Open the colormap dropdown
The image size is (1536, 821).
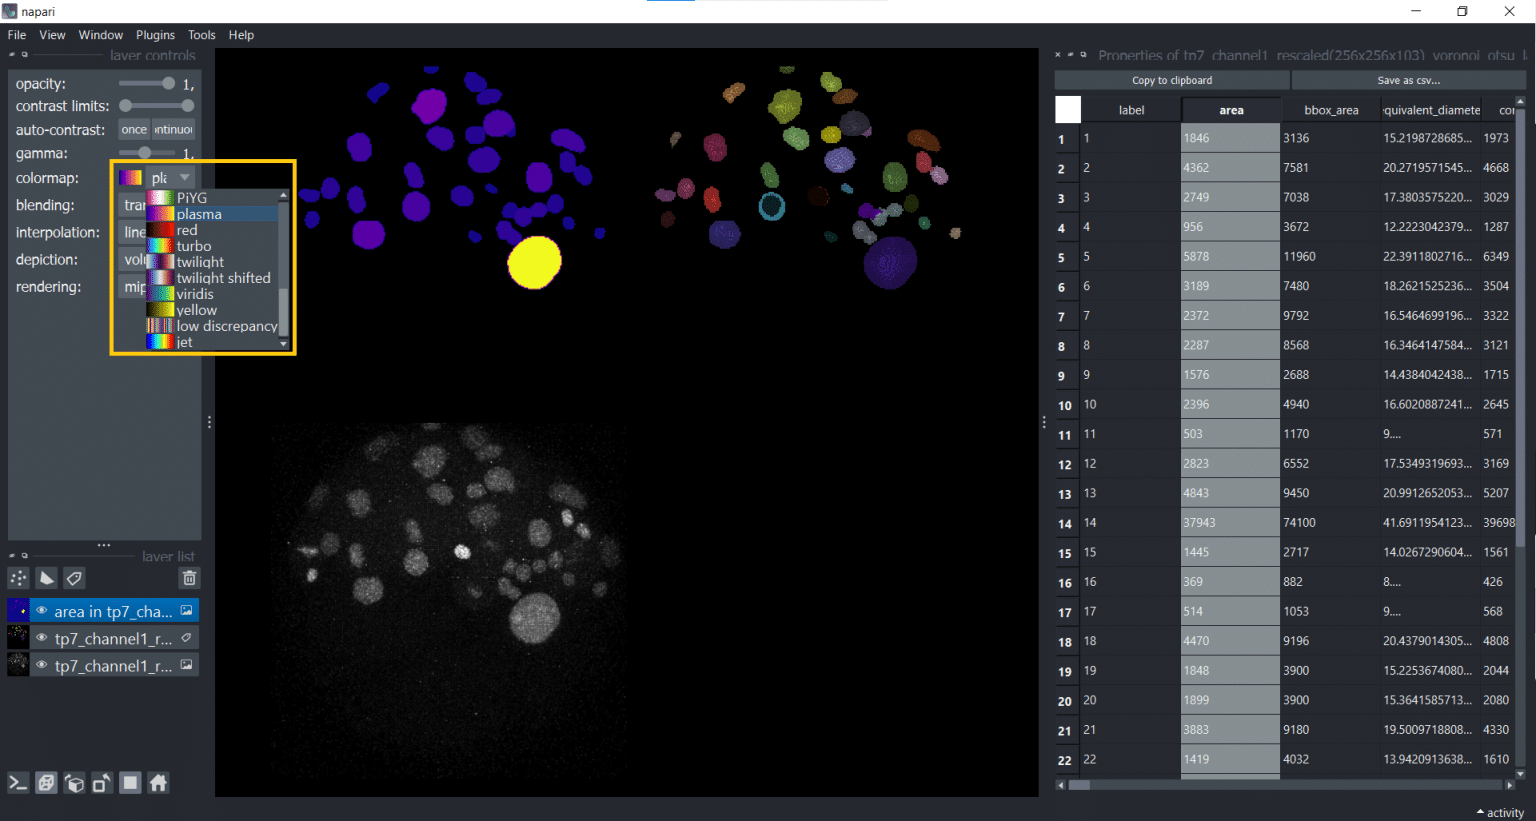click(171, 178)
